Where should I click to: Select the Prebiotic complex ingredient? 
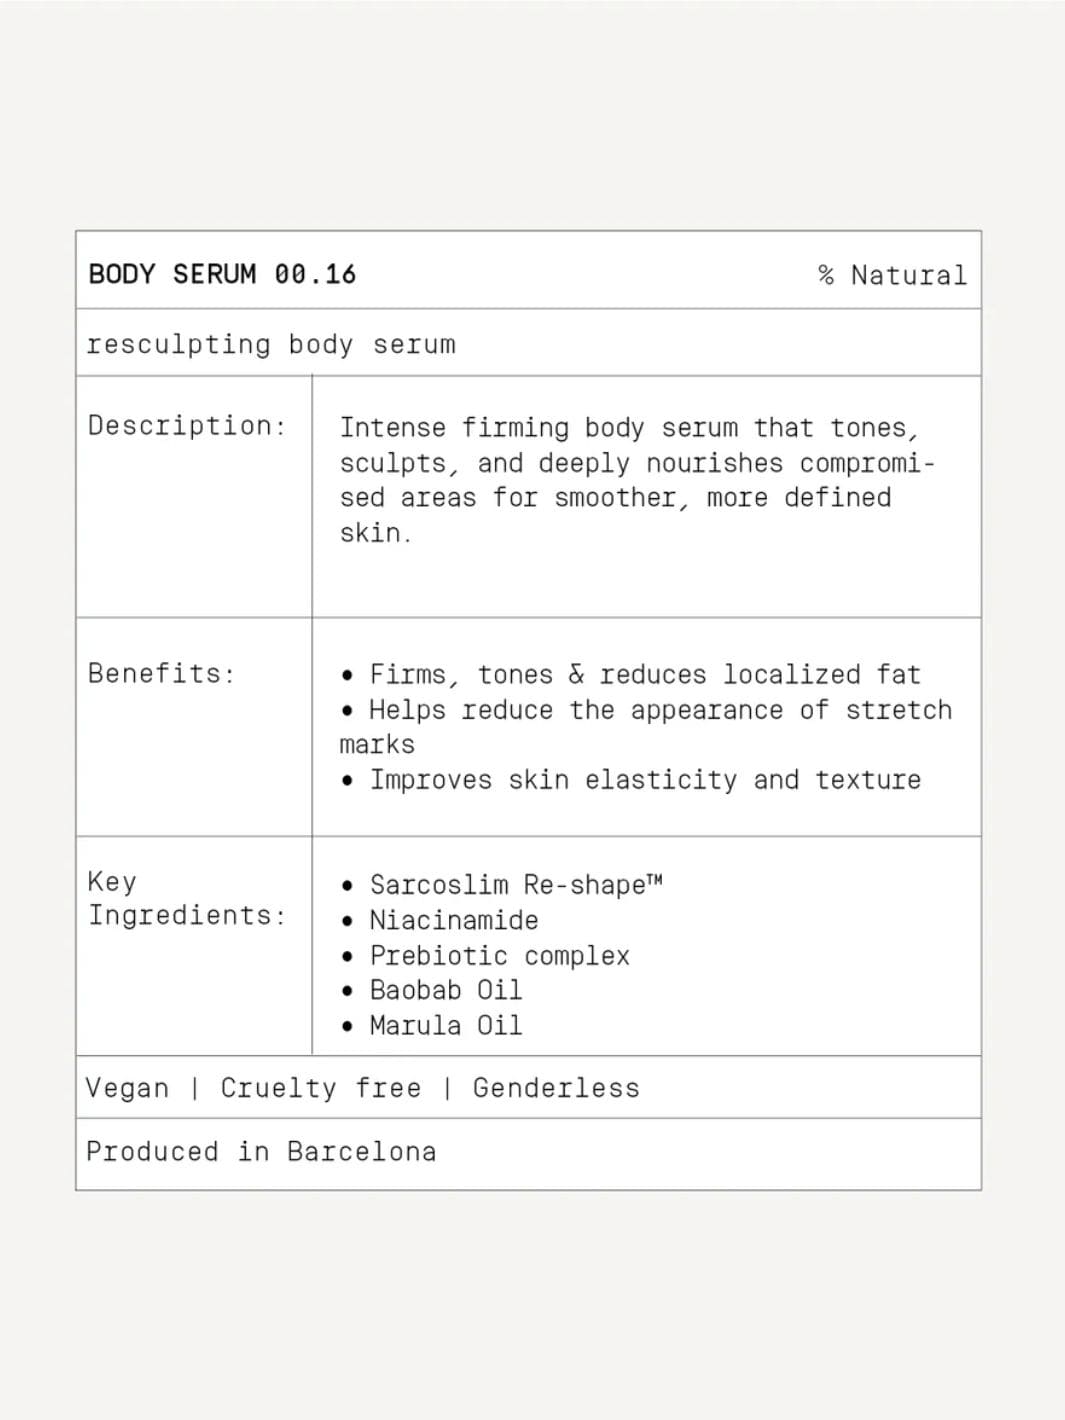point(499,956)
